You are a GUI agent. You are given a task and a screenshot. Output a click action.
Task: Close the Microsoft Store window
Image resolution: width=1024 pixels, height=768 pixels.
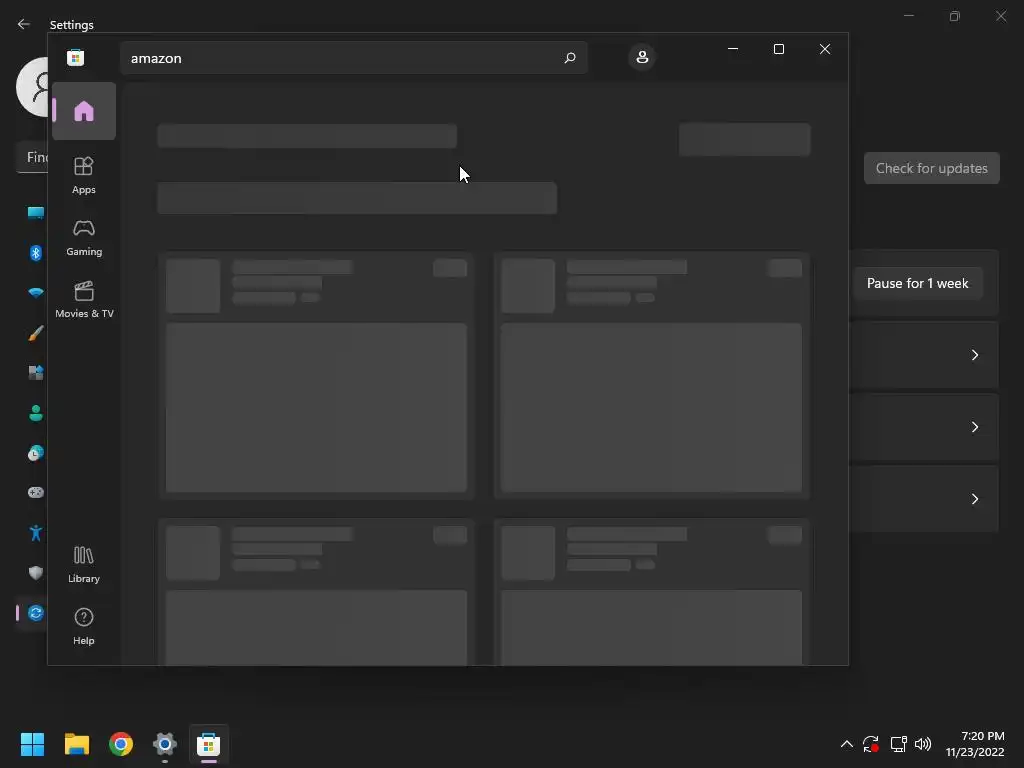825,49
